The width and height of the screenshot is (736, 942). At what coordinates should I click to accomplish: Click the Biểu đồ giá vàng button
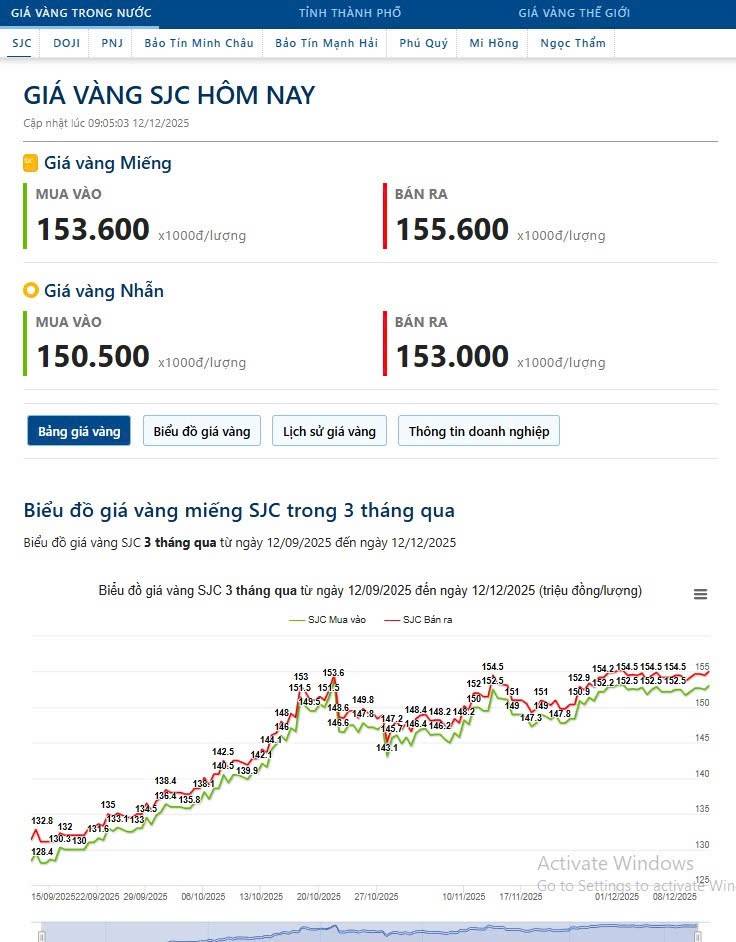[x=202, y=430]
